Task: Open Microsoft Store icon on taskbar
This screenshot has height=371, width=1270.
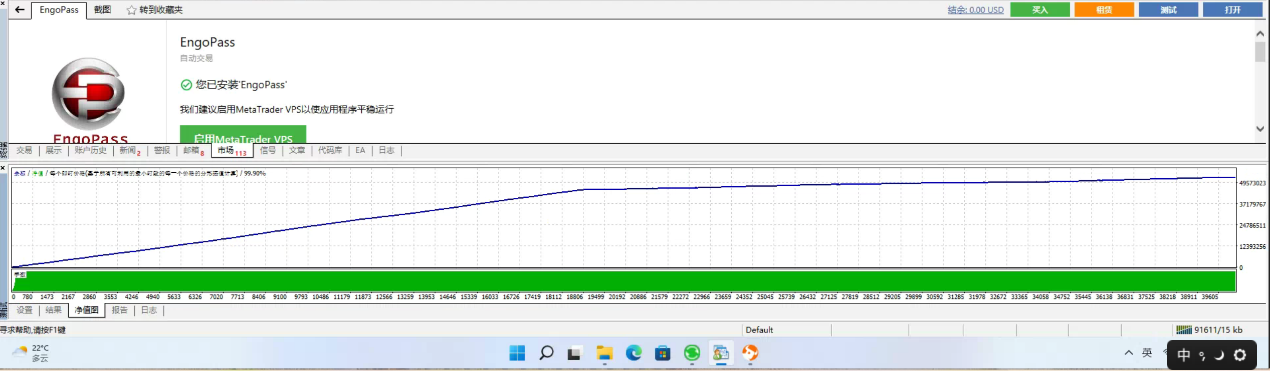Action: 662,353
